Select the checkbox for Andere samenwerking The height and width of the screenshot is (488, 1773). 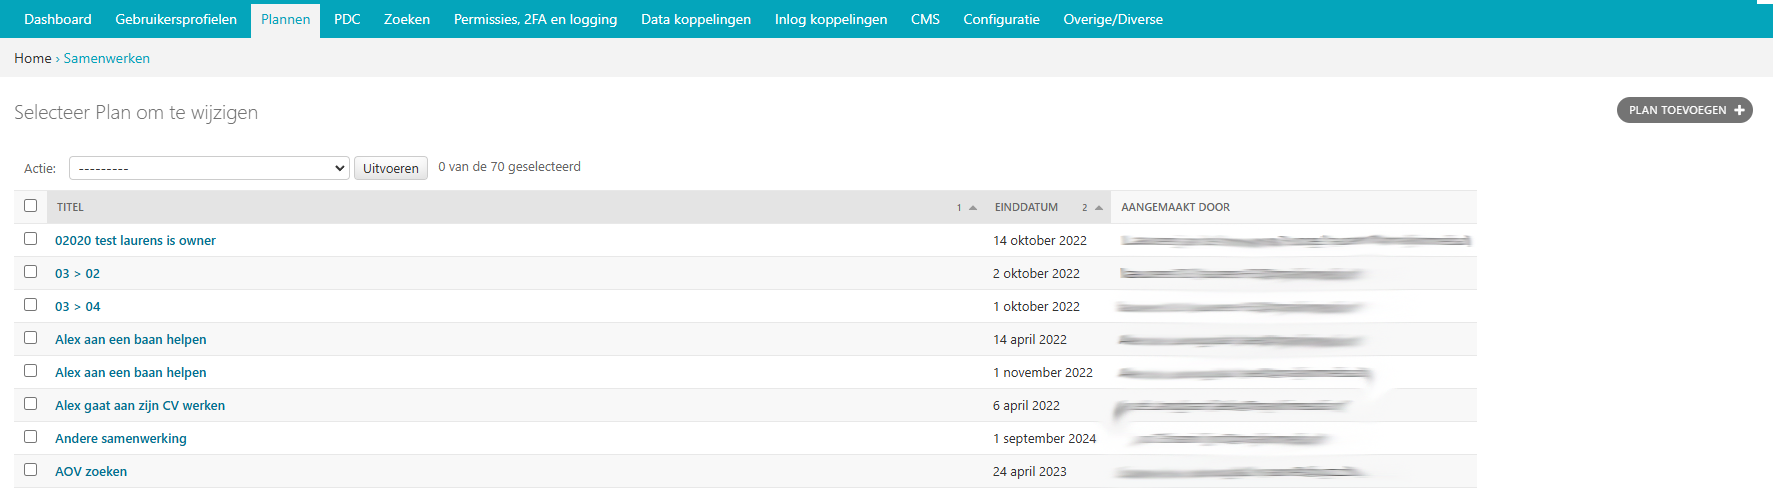[31, 437]
